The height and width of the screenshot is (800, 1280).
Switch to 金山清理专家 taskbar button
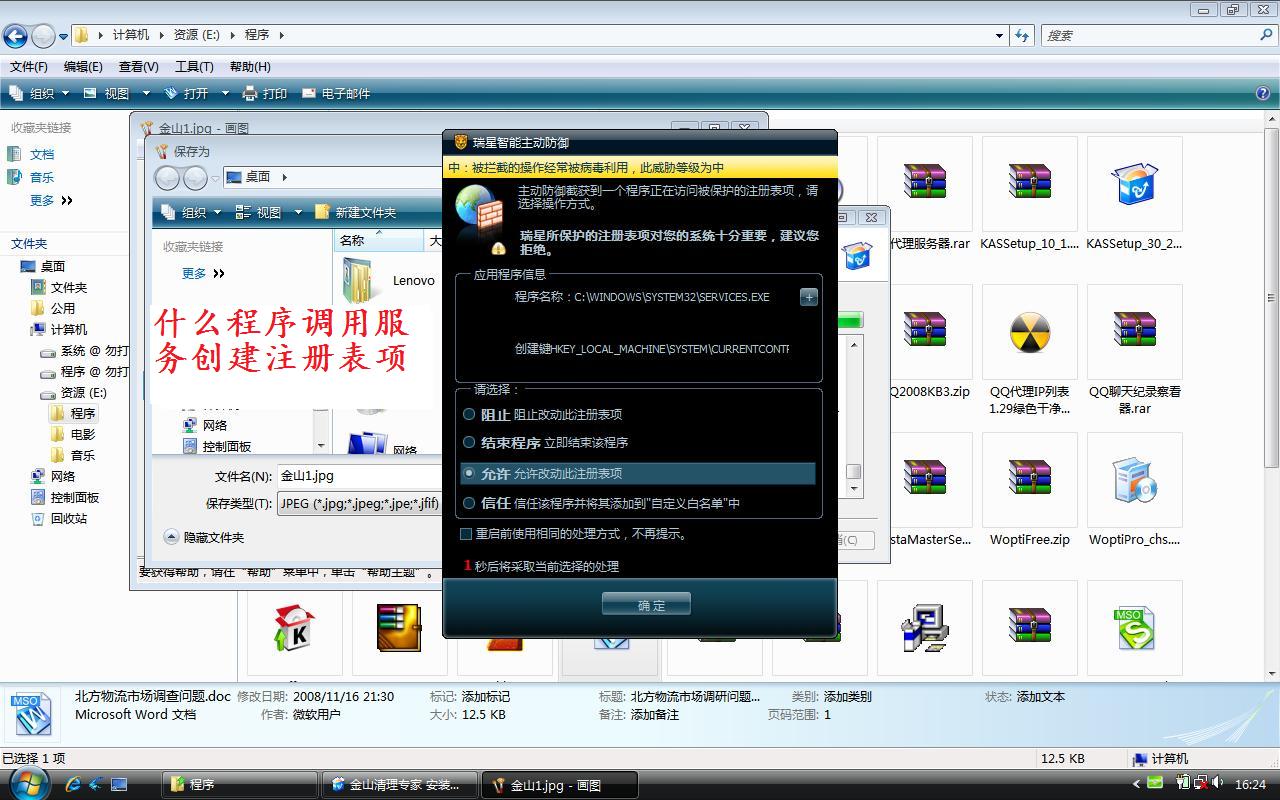coord(400,785)
